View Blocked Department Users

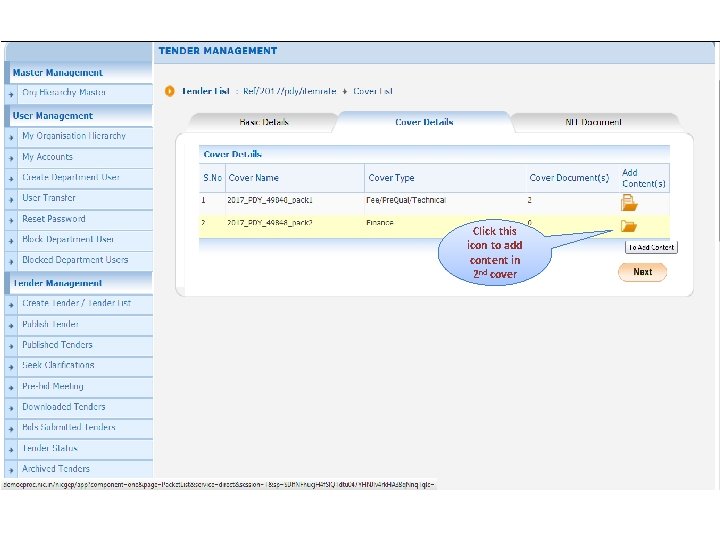pyautogui.click(x=75, y=260)
